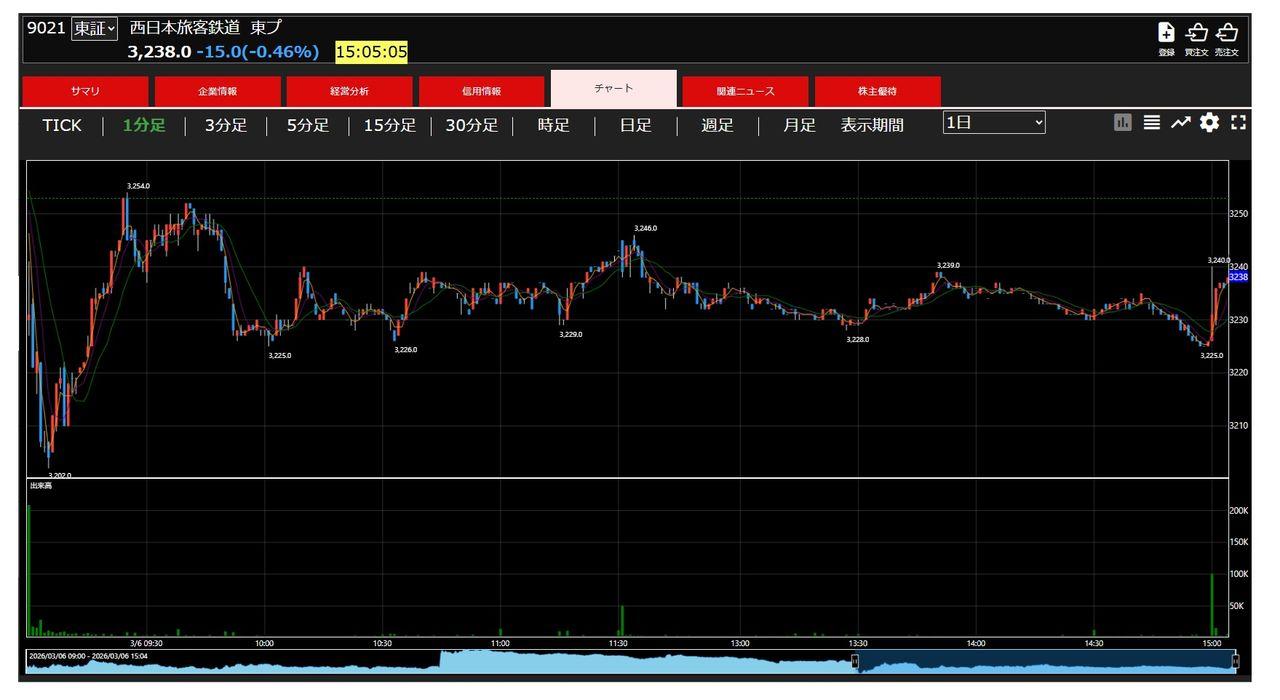Select the TICK chart interval
1280x700 pixels.
pos(62,125)
